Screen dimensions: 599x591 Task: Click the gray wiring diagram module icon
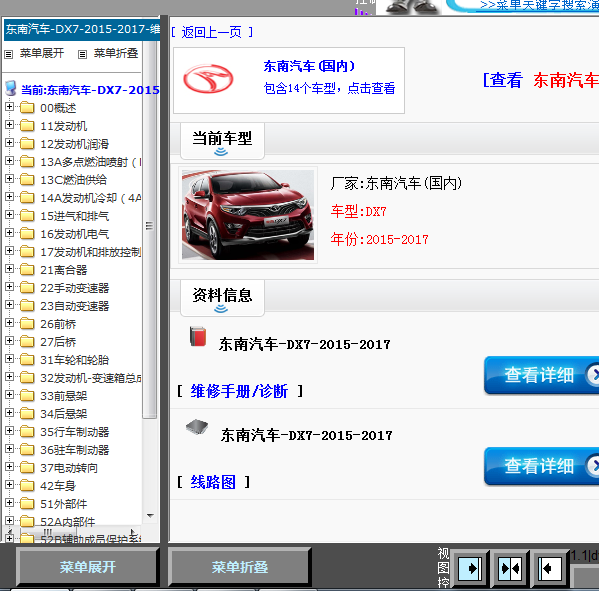point(197,427)
